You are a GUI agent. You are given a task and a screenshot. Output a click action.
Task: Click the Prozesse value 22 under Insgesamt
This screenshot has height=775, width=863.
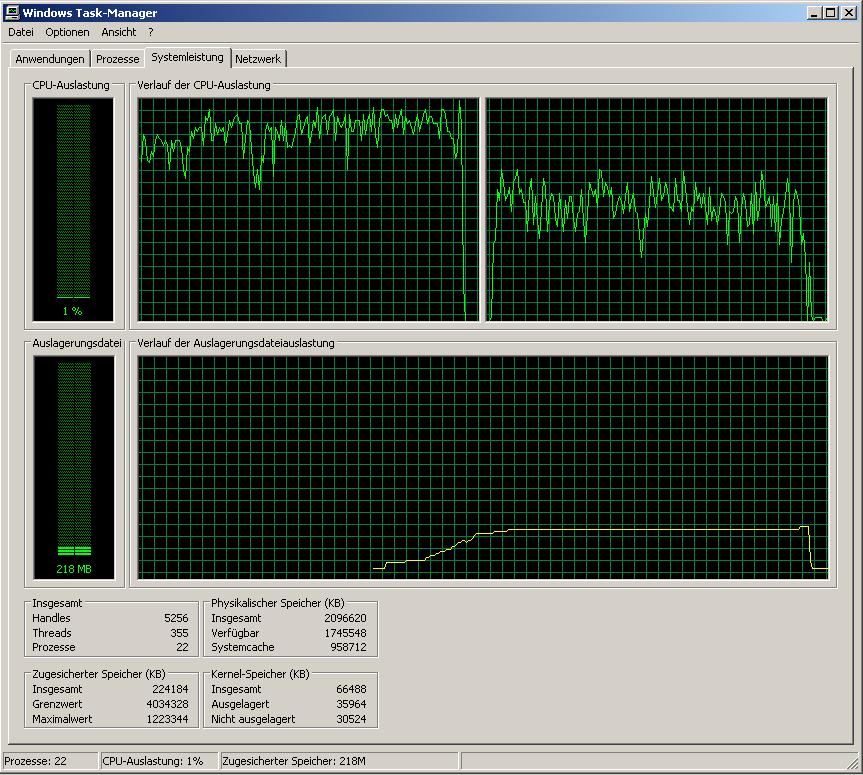click(x=182, y=647)
